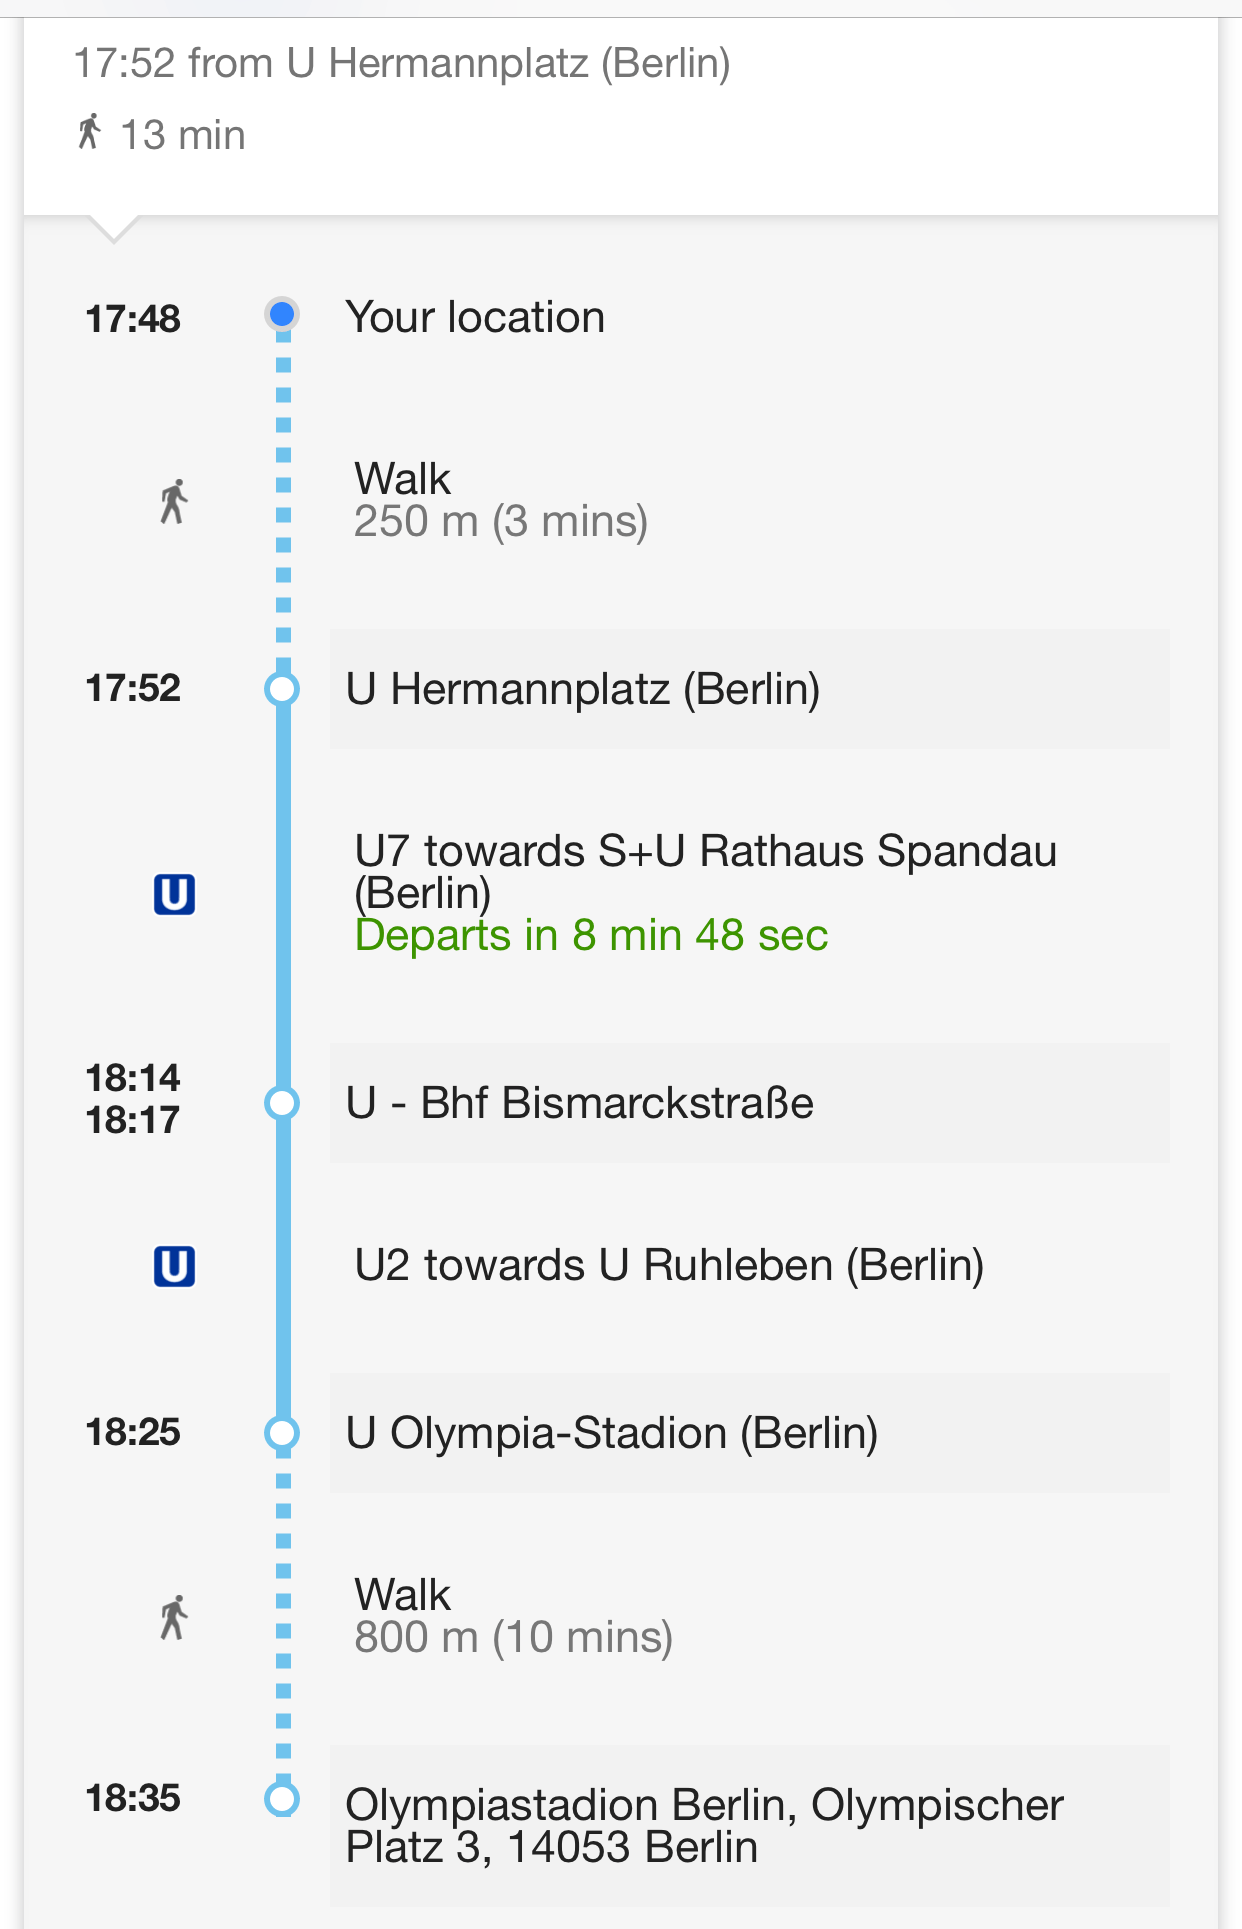1242x1929 pixels.
Task: Select the Bismarckstraße stop marker circle
Action: coord(283,1103)
